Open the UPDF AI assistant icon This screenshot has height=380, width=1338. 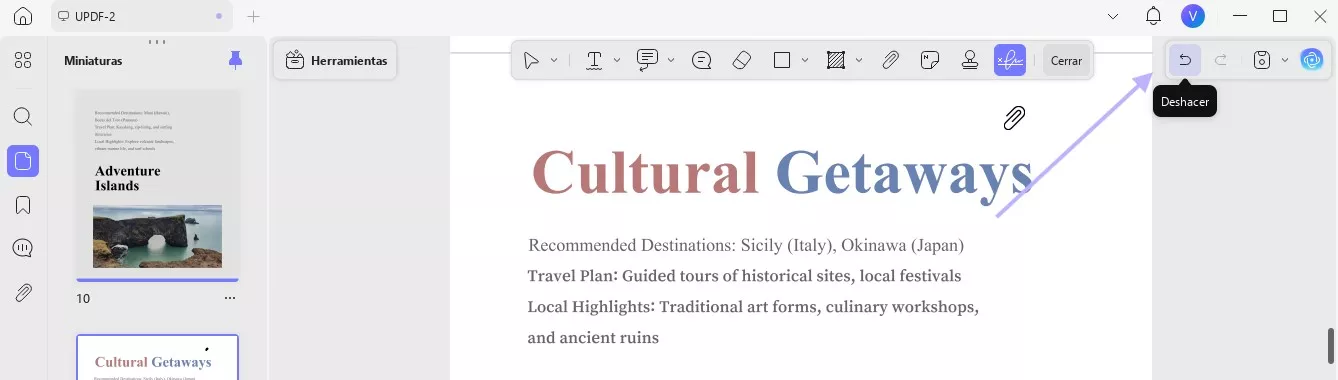coord(1311,60)
